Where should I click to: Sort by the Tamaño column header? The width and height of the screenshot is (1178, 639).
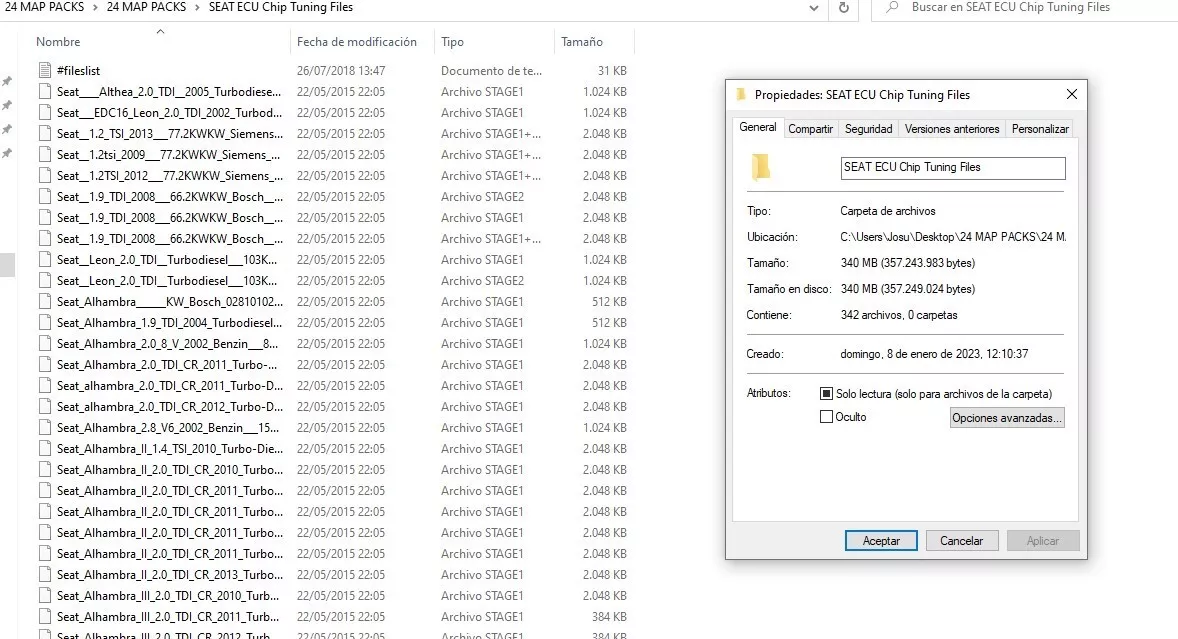(582, 42)
